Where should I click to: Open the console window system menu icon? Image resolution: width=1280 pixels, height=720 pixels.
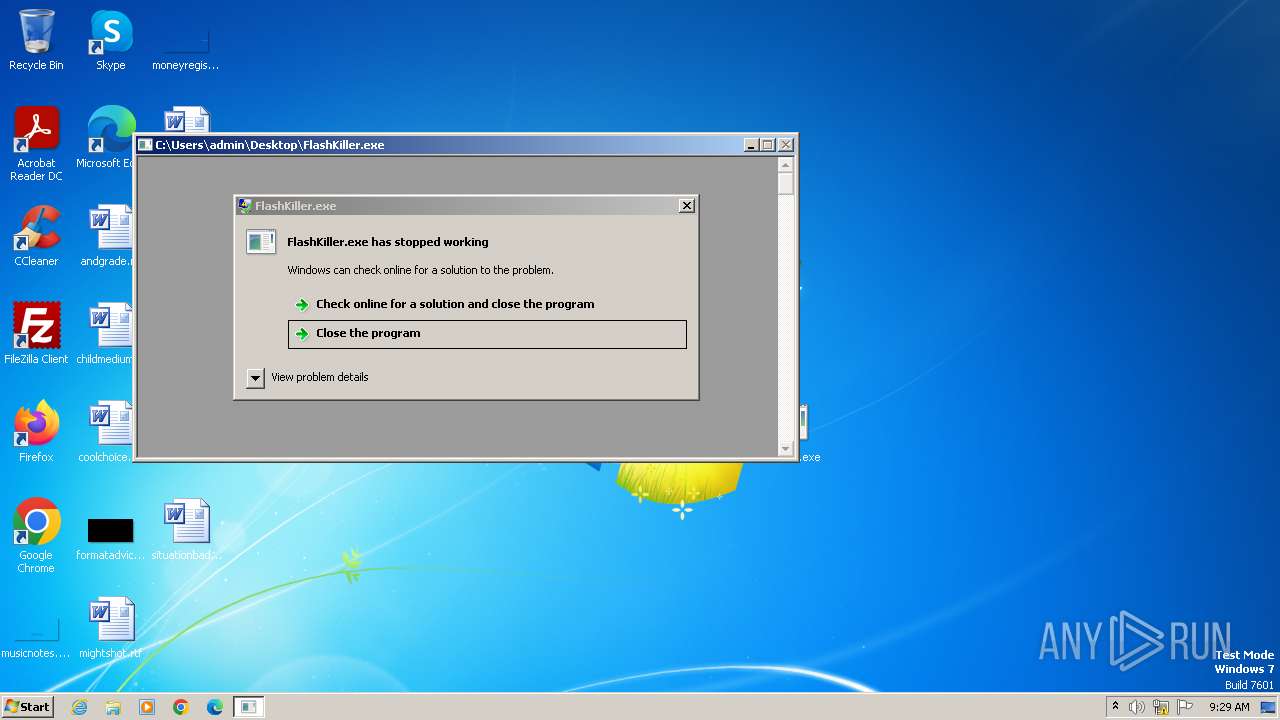[x=145, y=145]
